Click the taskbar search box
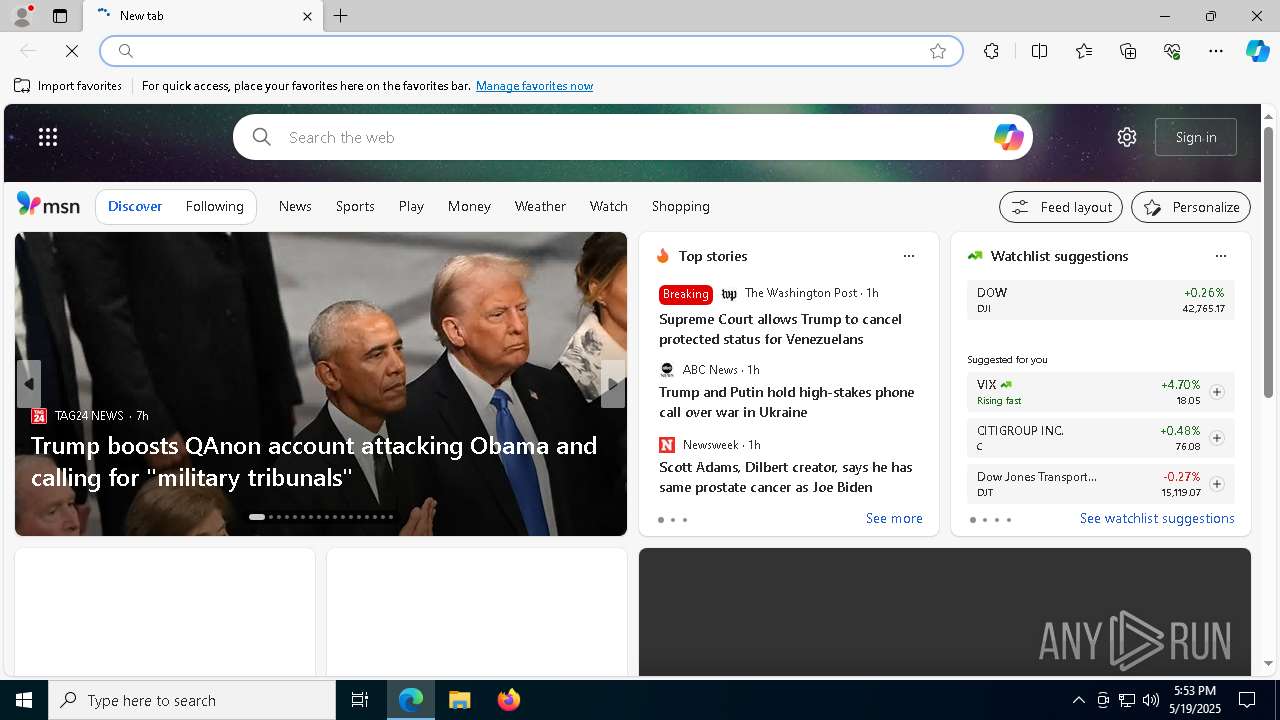The height and width of the screenshot is (720, 1280). 192,700
